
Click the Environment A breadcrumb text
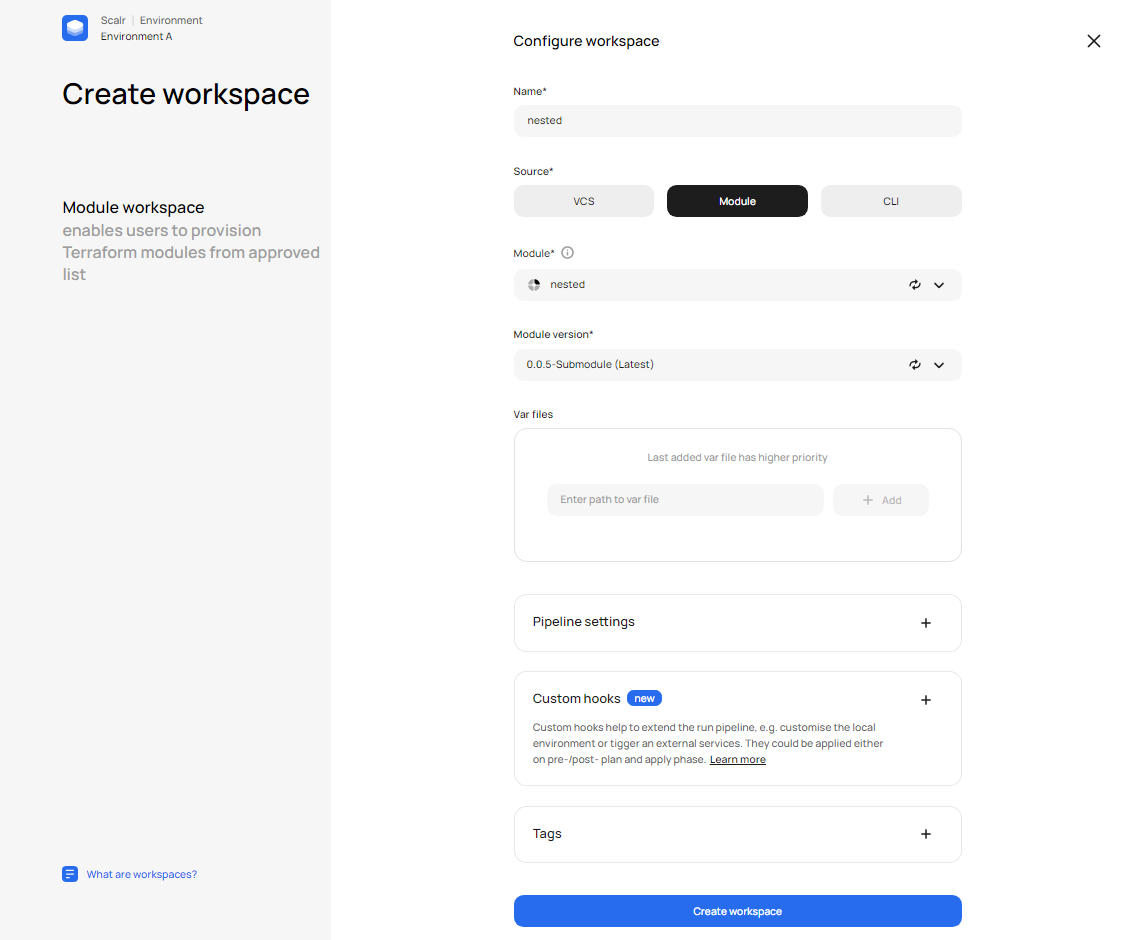[x=136, y=36]
